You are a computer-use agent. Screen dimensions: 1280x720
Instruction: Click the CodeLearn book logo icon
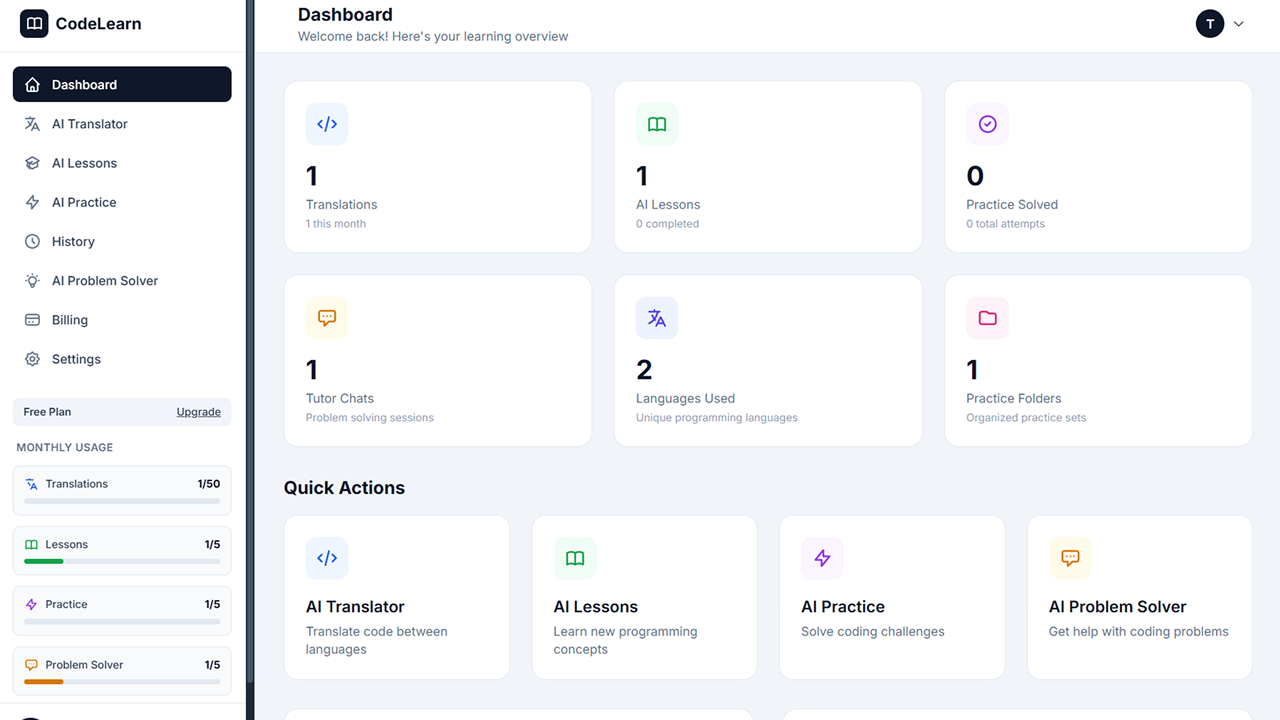pos(34,24)
